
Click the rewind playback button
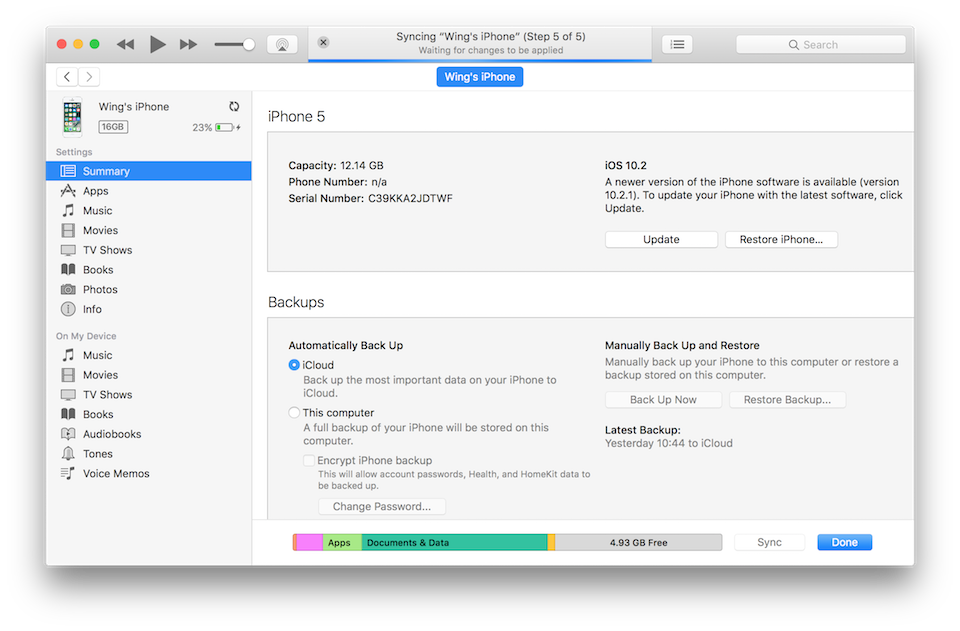(126, 44)
